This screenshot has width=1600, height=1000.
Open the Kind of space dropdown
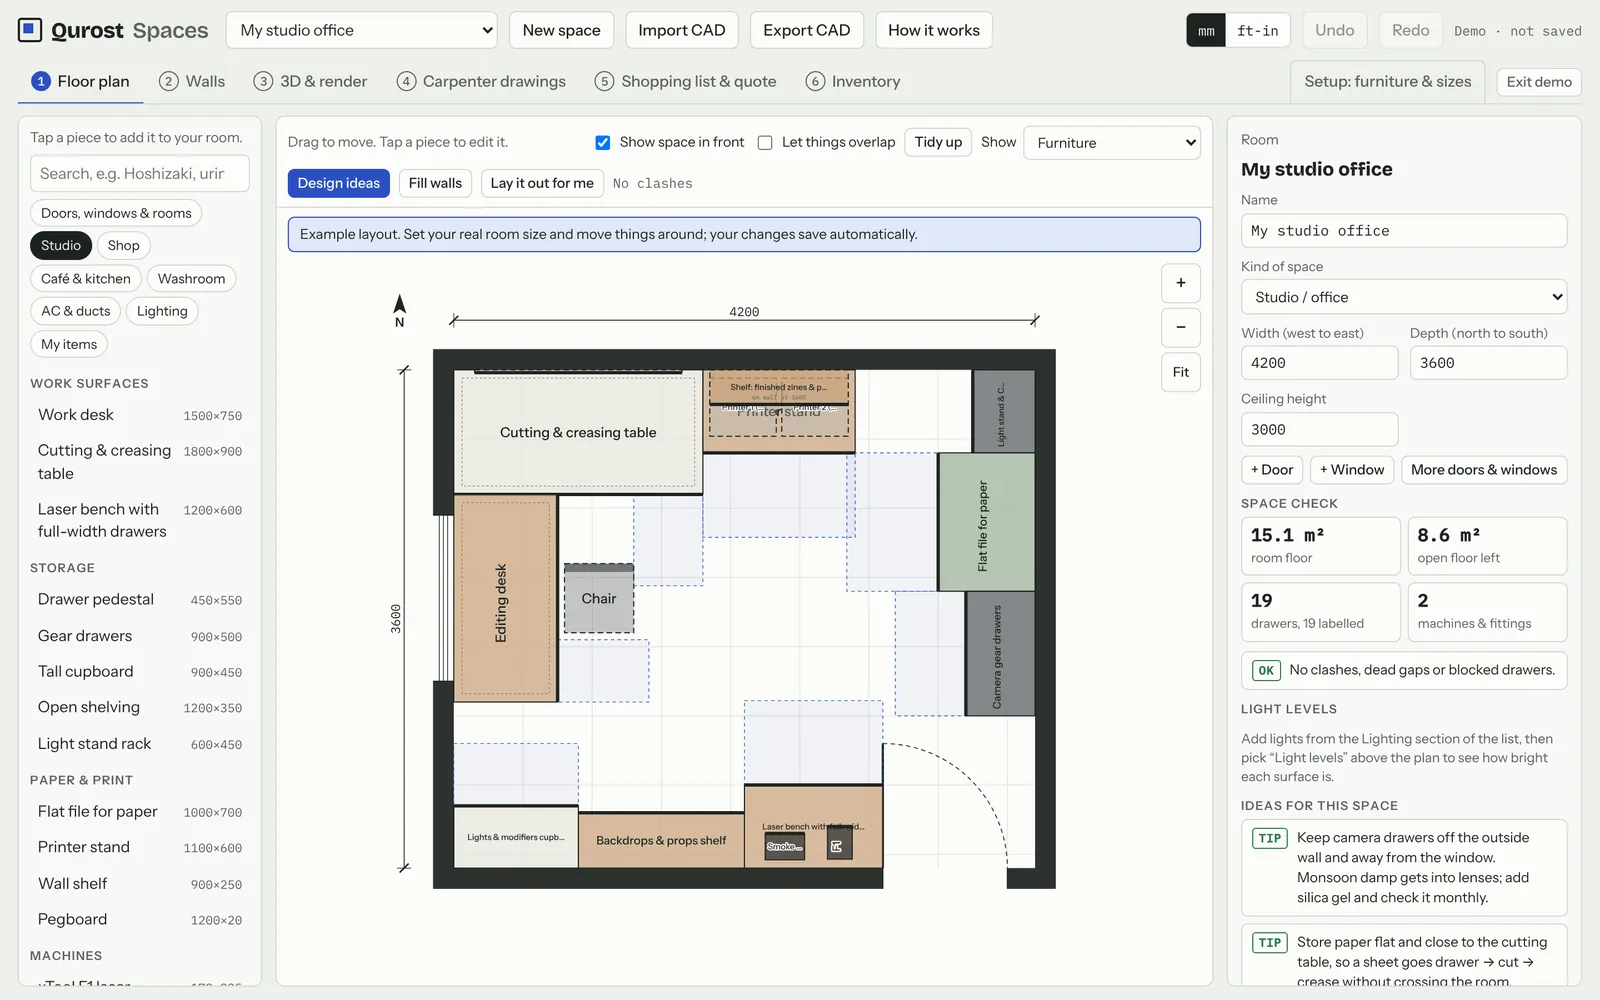pos(1404,297)
